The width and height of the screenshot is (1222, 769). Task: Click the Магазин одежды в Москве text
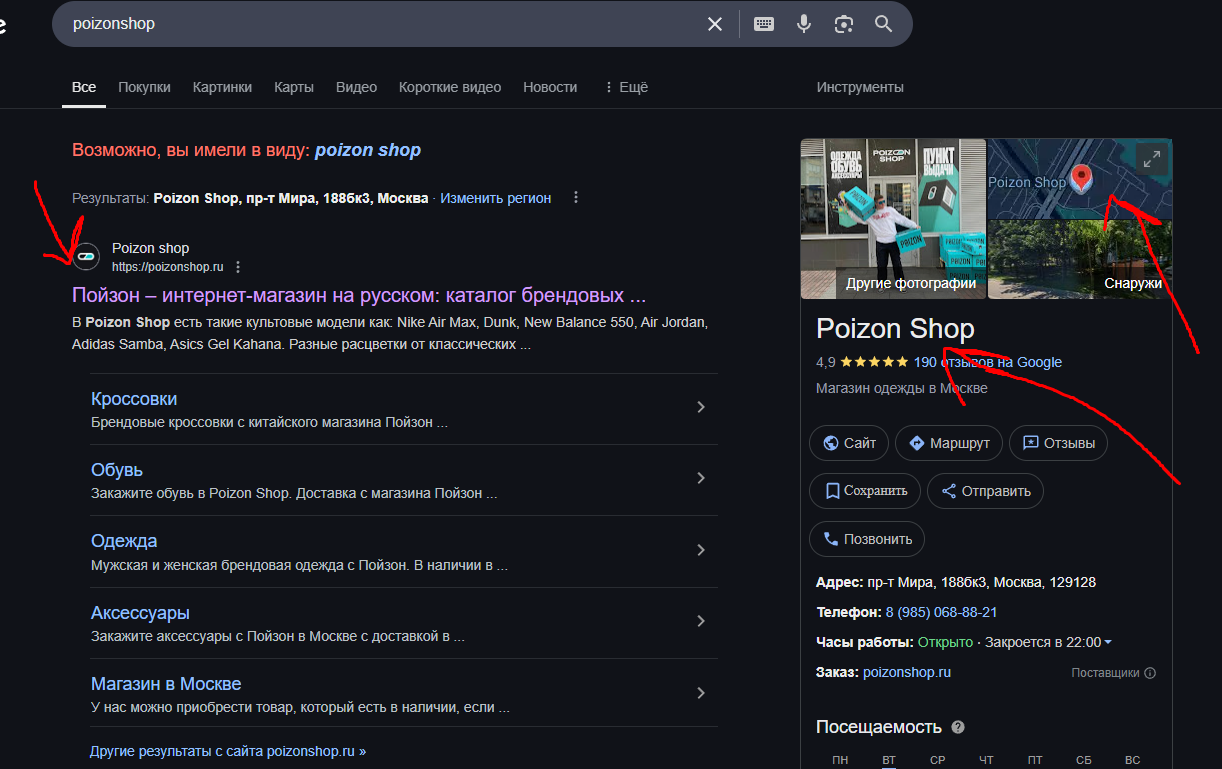pyautogui.click(x=902, y=388)
